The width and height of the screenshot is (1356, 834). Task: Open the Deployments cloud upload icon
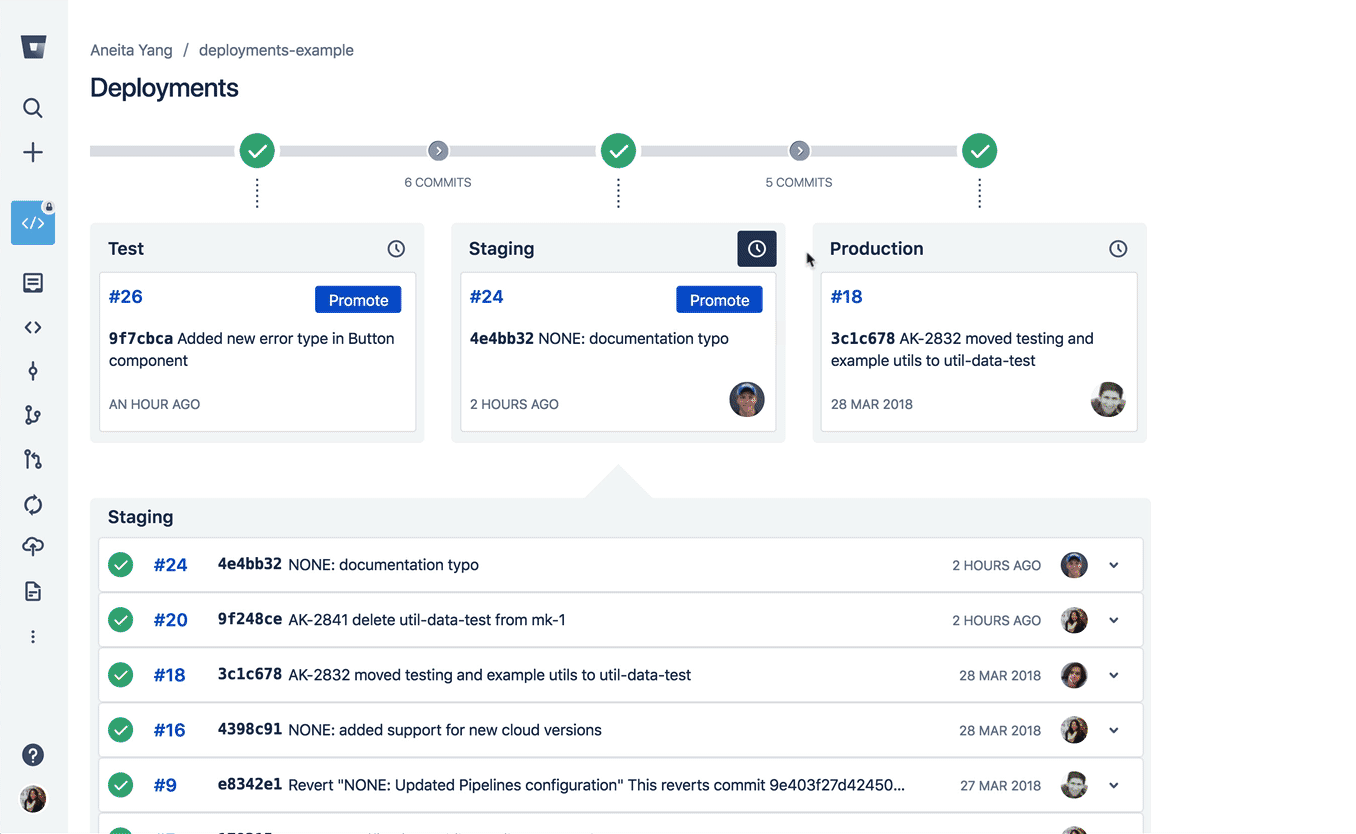point(33,547)
